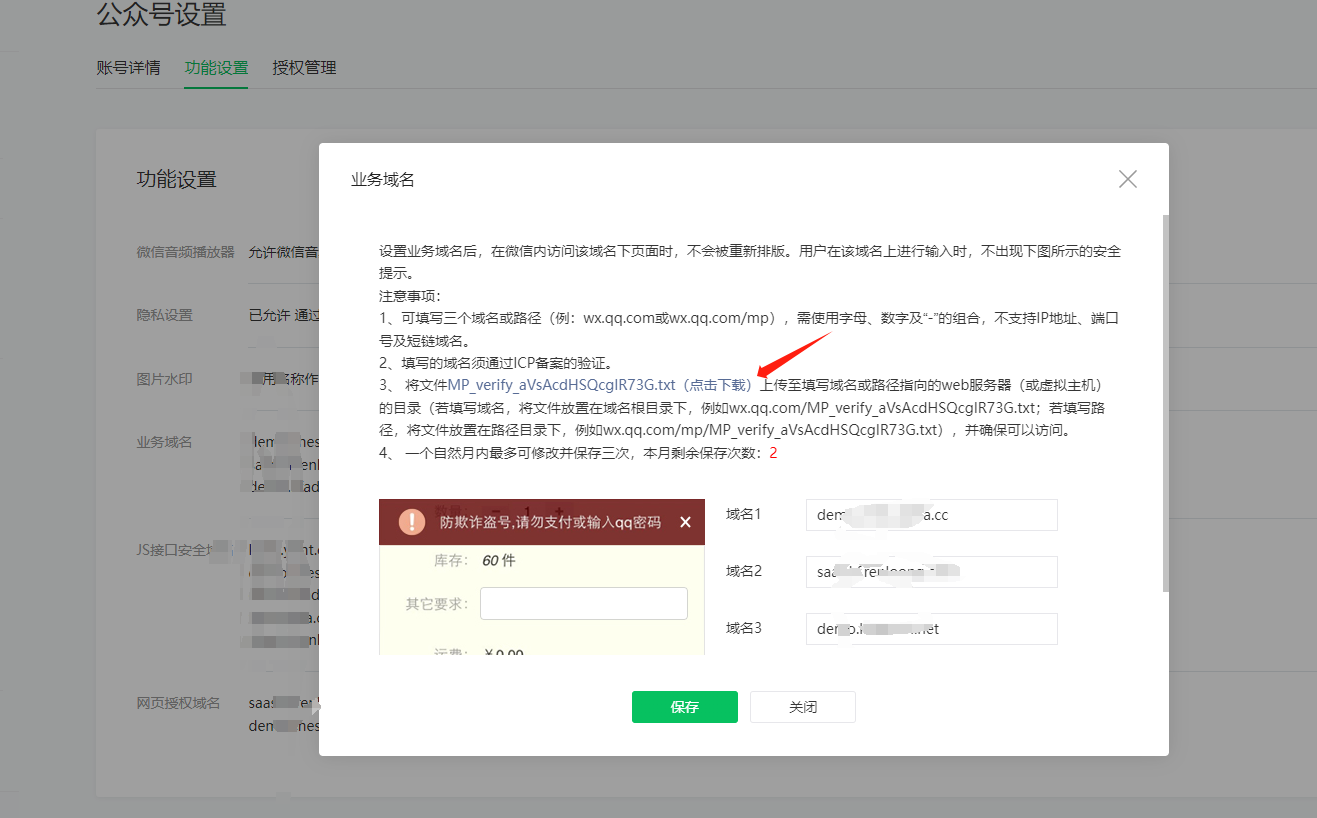This screenshot has height=818, width=1317.
Task: Click the 图片水印 setting label
Action: pyautogui.click(x=165, y=379)
